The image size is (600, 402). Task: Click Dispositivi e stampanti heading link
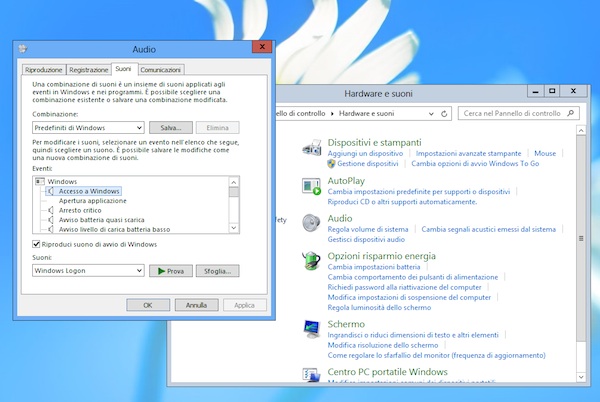point(374,142)
